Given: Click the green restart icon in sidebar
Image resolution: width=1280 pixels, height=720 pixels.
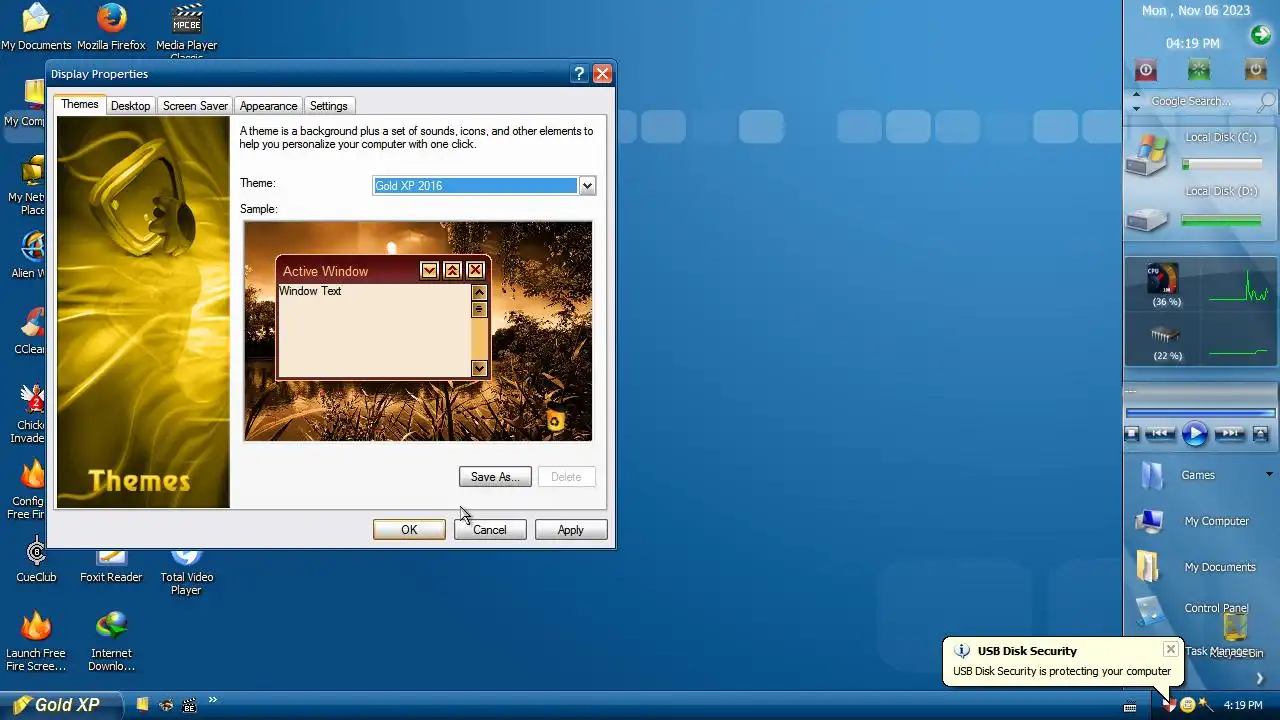Looking at the screenshot, I should click(x=1199, y=70).
